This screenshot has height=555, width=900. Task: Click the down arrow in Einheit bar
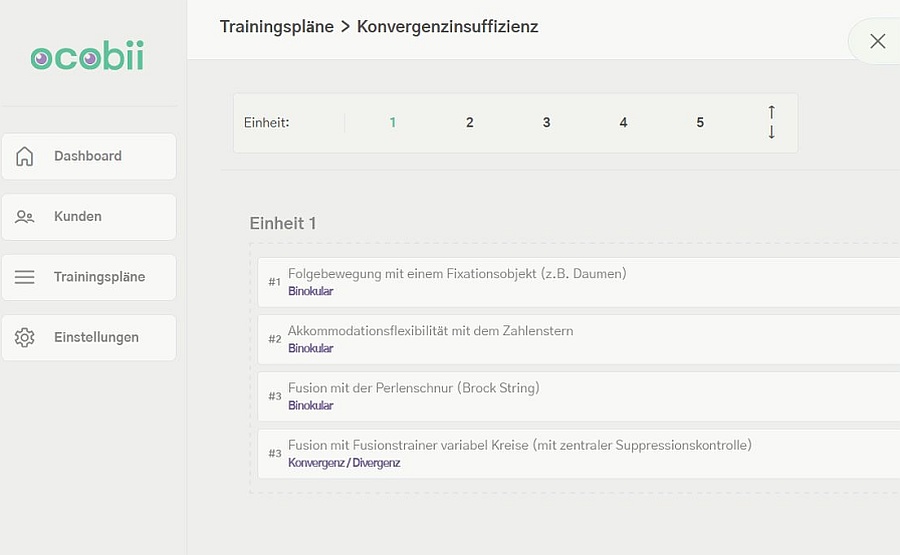pos(771,133)
